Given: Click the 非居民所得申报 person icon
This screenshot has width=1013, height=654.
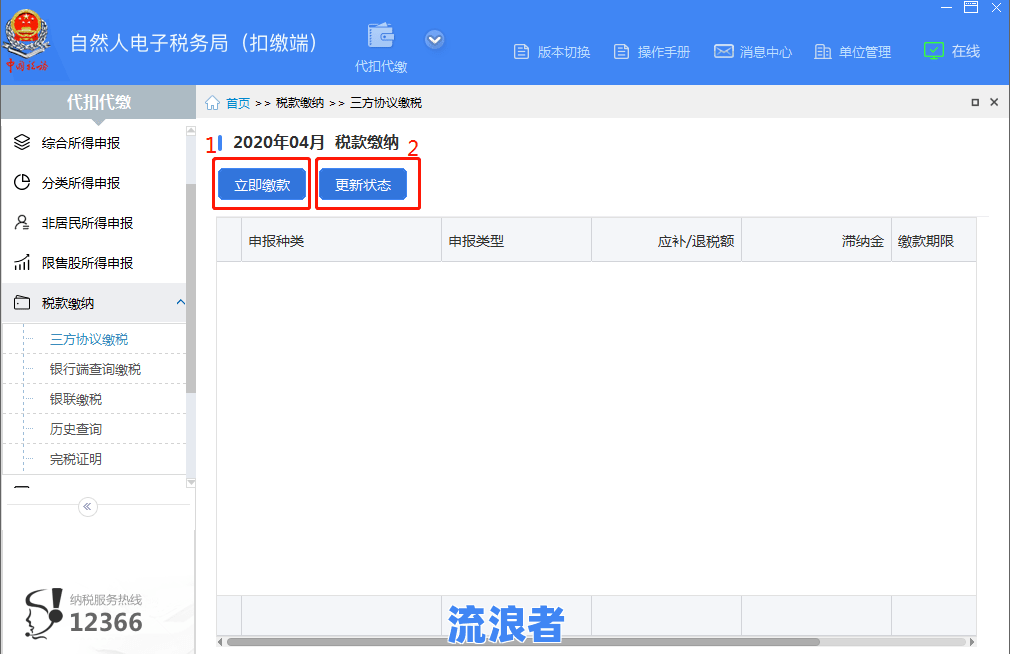Looking at the screenshot, I should coord(22,222).
